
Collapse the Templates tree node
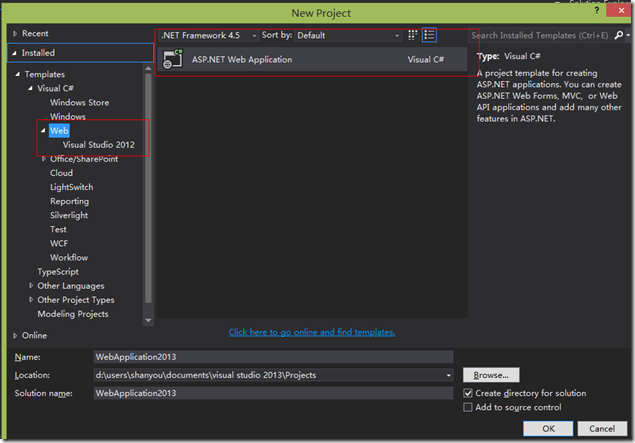coord(17,74)
